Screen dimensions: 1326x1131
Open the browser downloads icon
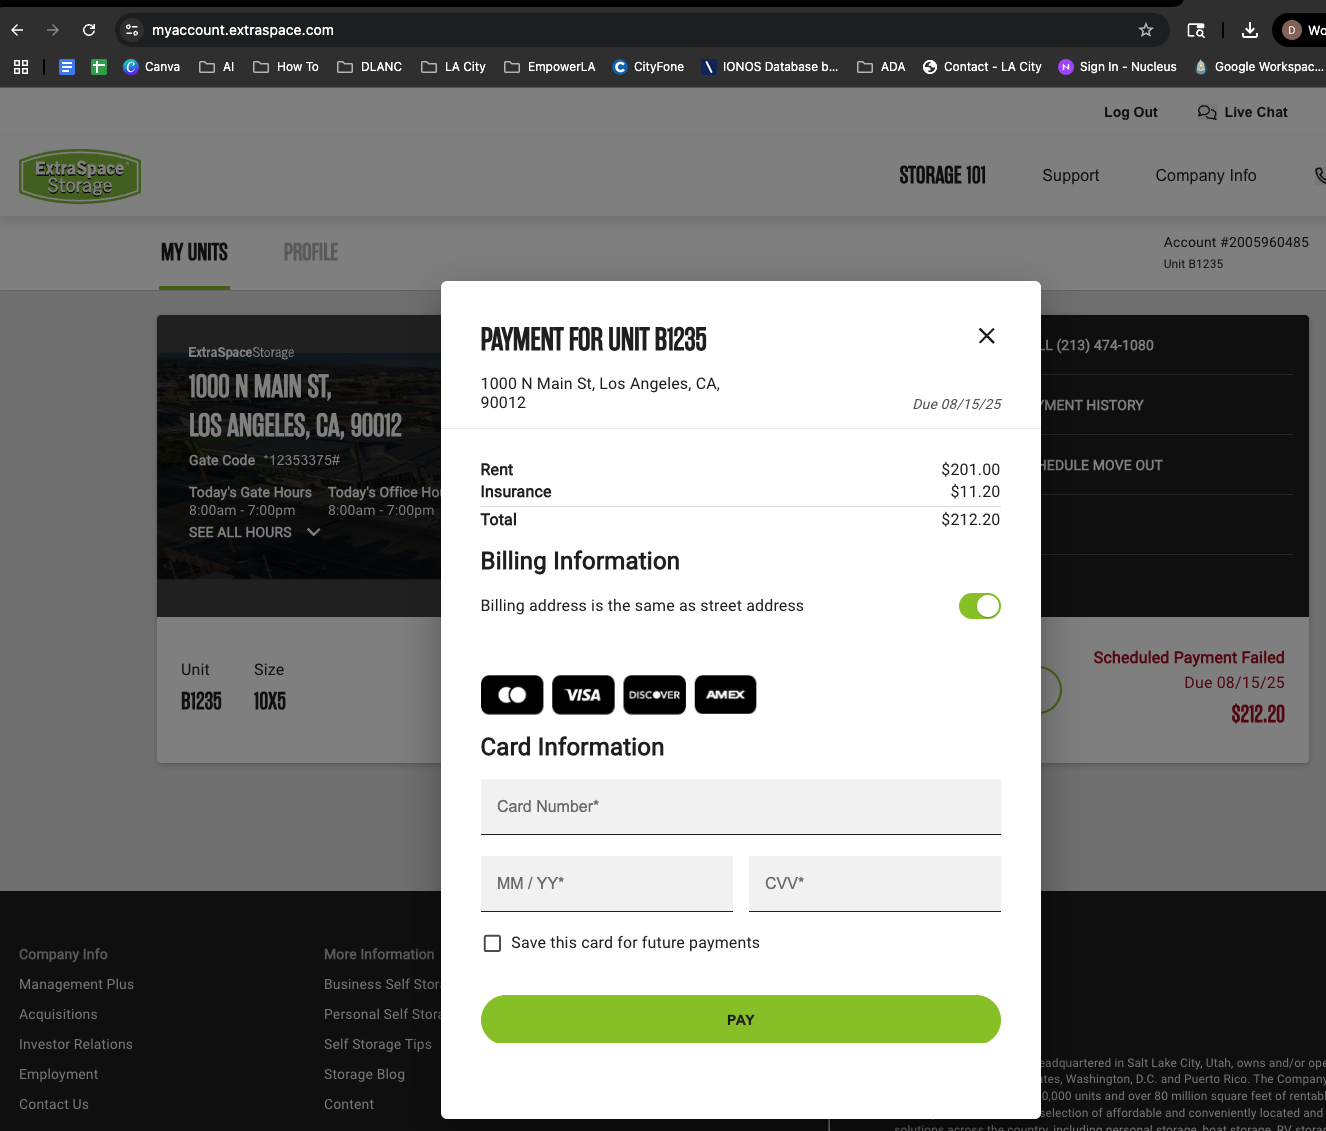coord(1250,30)
